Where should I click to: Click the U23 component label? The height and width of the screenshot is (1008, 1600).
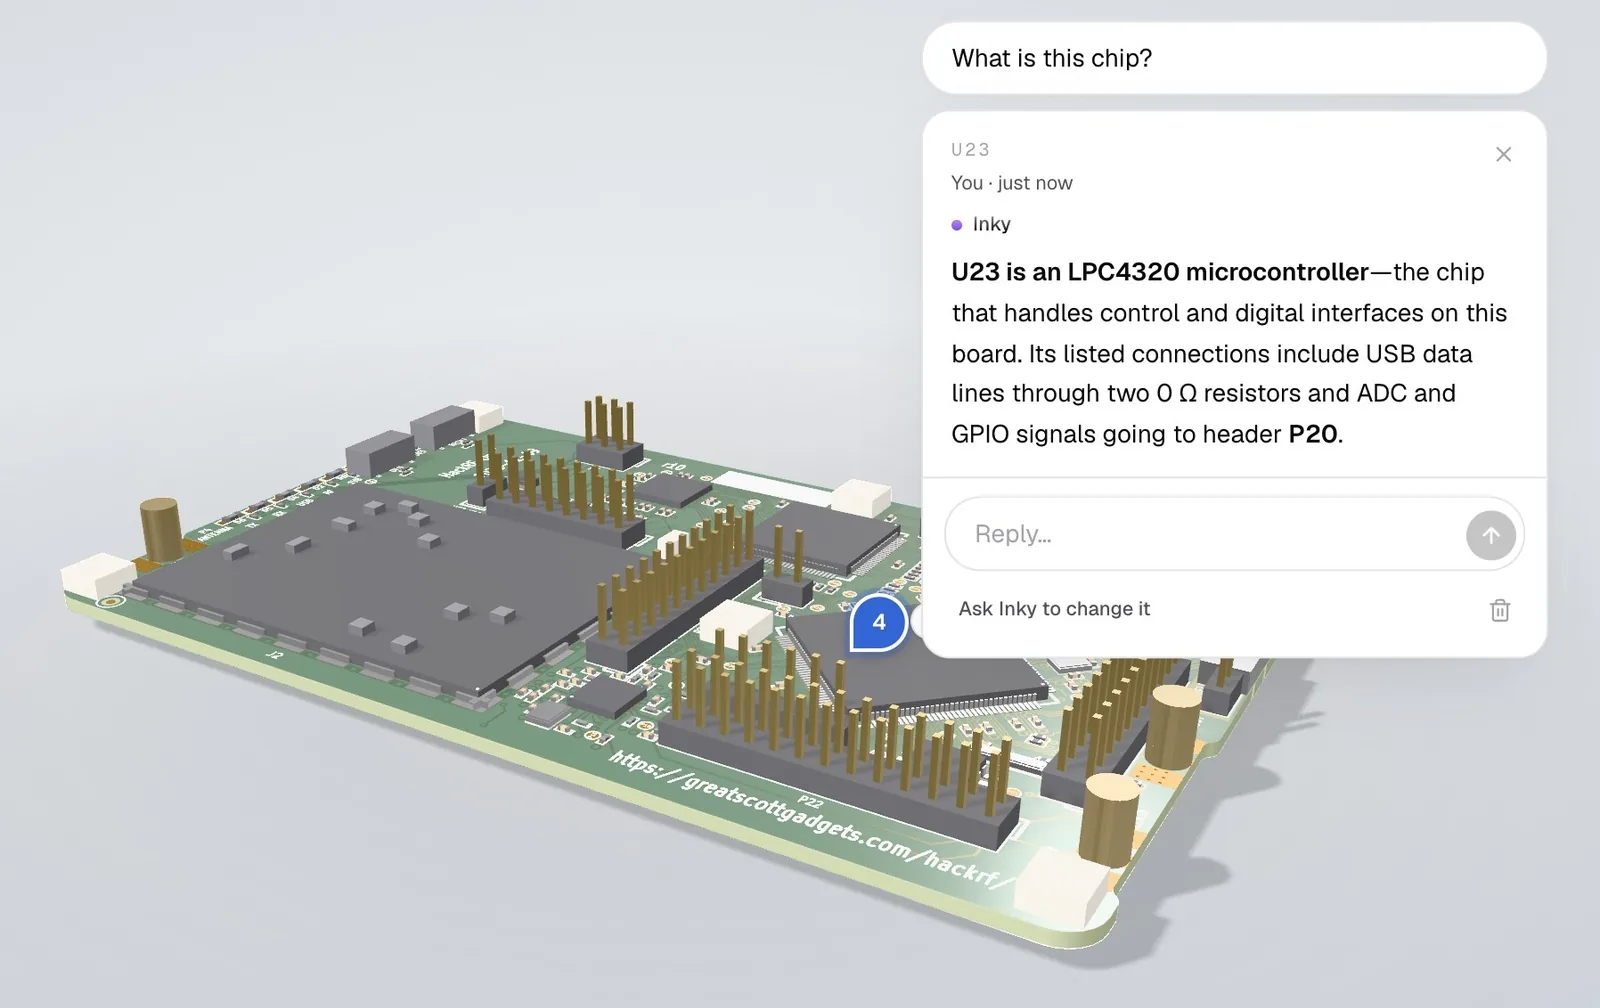pyautogui.click(x=970, y=150)
